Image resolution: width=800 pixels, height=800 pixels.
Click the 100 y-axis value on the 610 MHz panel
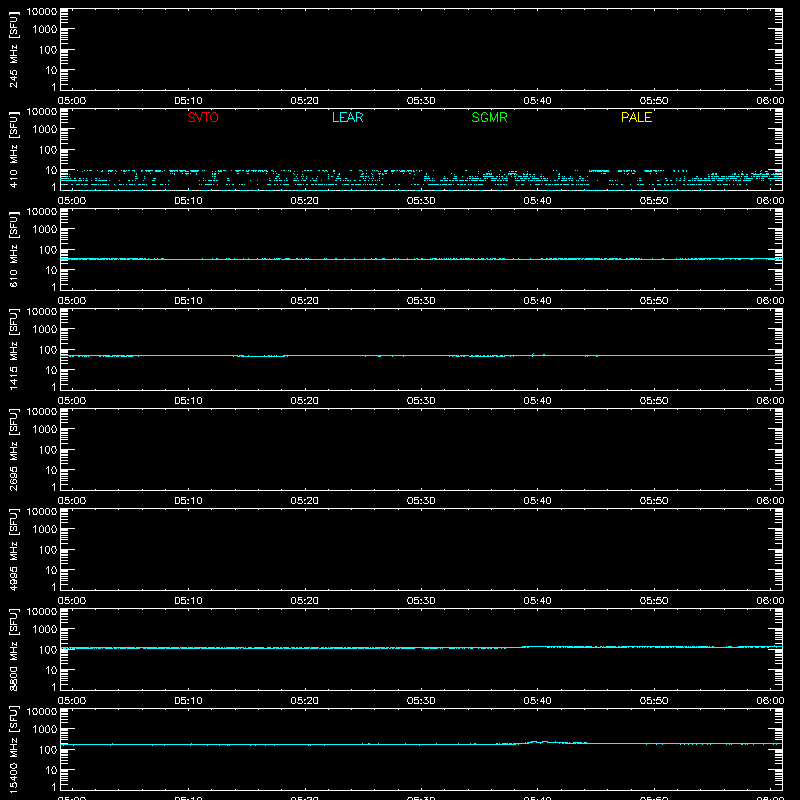48,250
